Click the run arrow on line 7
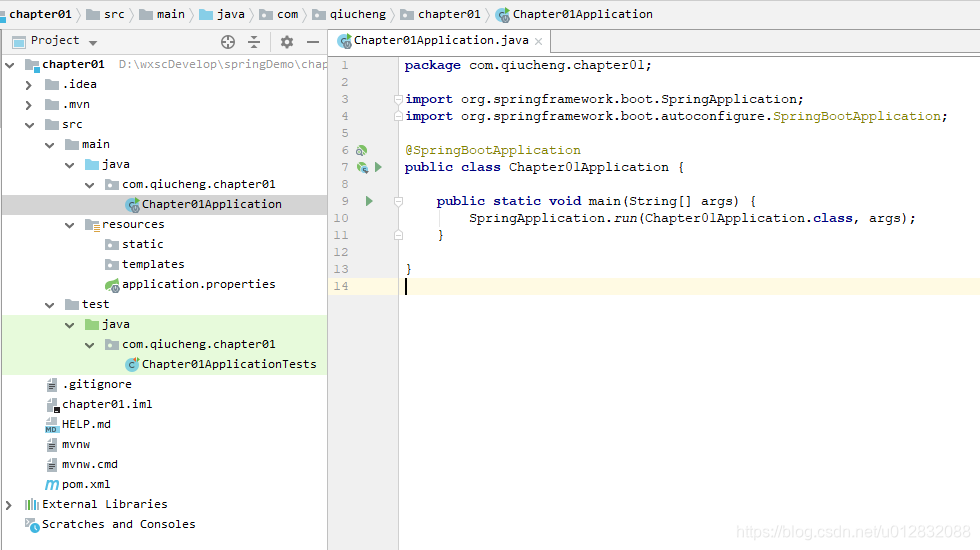This screenshot has width=980, height=550. [378, 167]
